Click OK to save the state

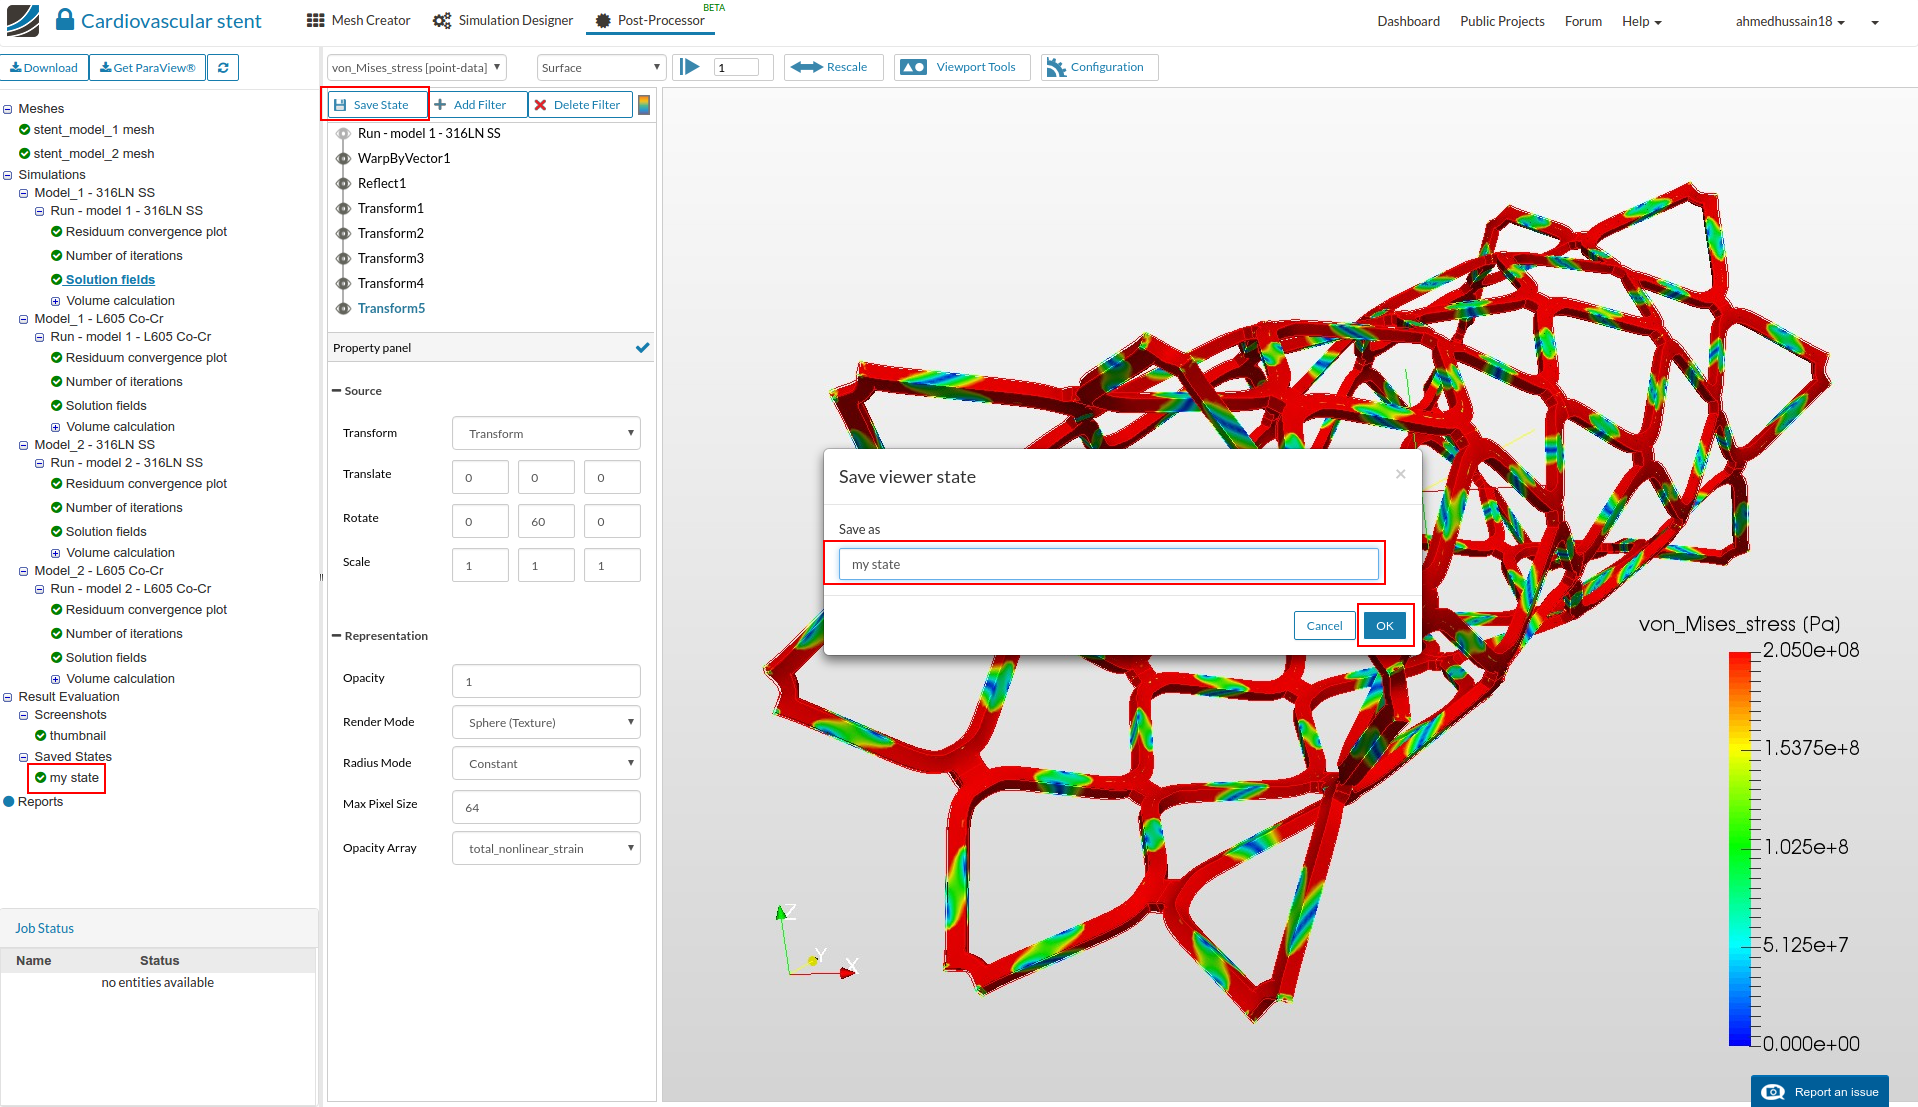pos(1384,626)
